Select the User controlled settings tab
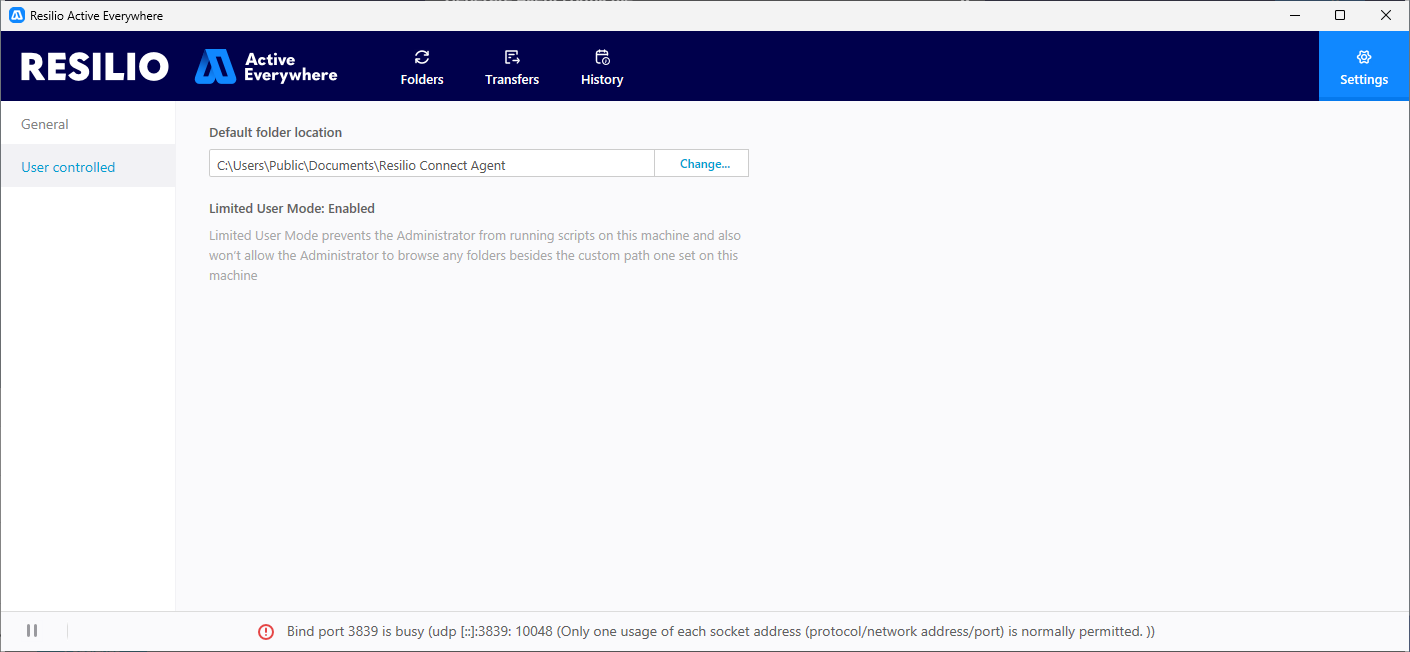Image resolution: width=1410 pixels, height=652 pixels. tap(68, 167)
